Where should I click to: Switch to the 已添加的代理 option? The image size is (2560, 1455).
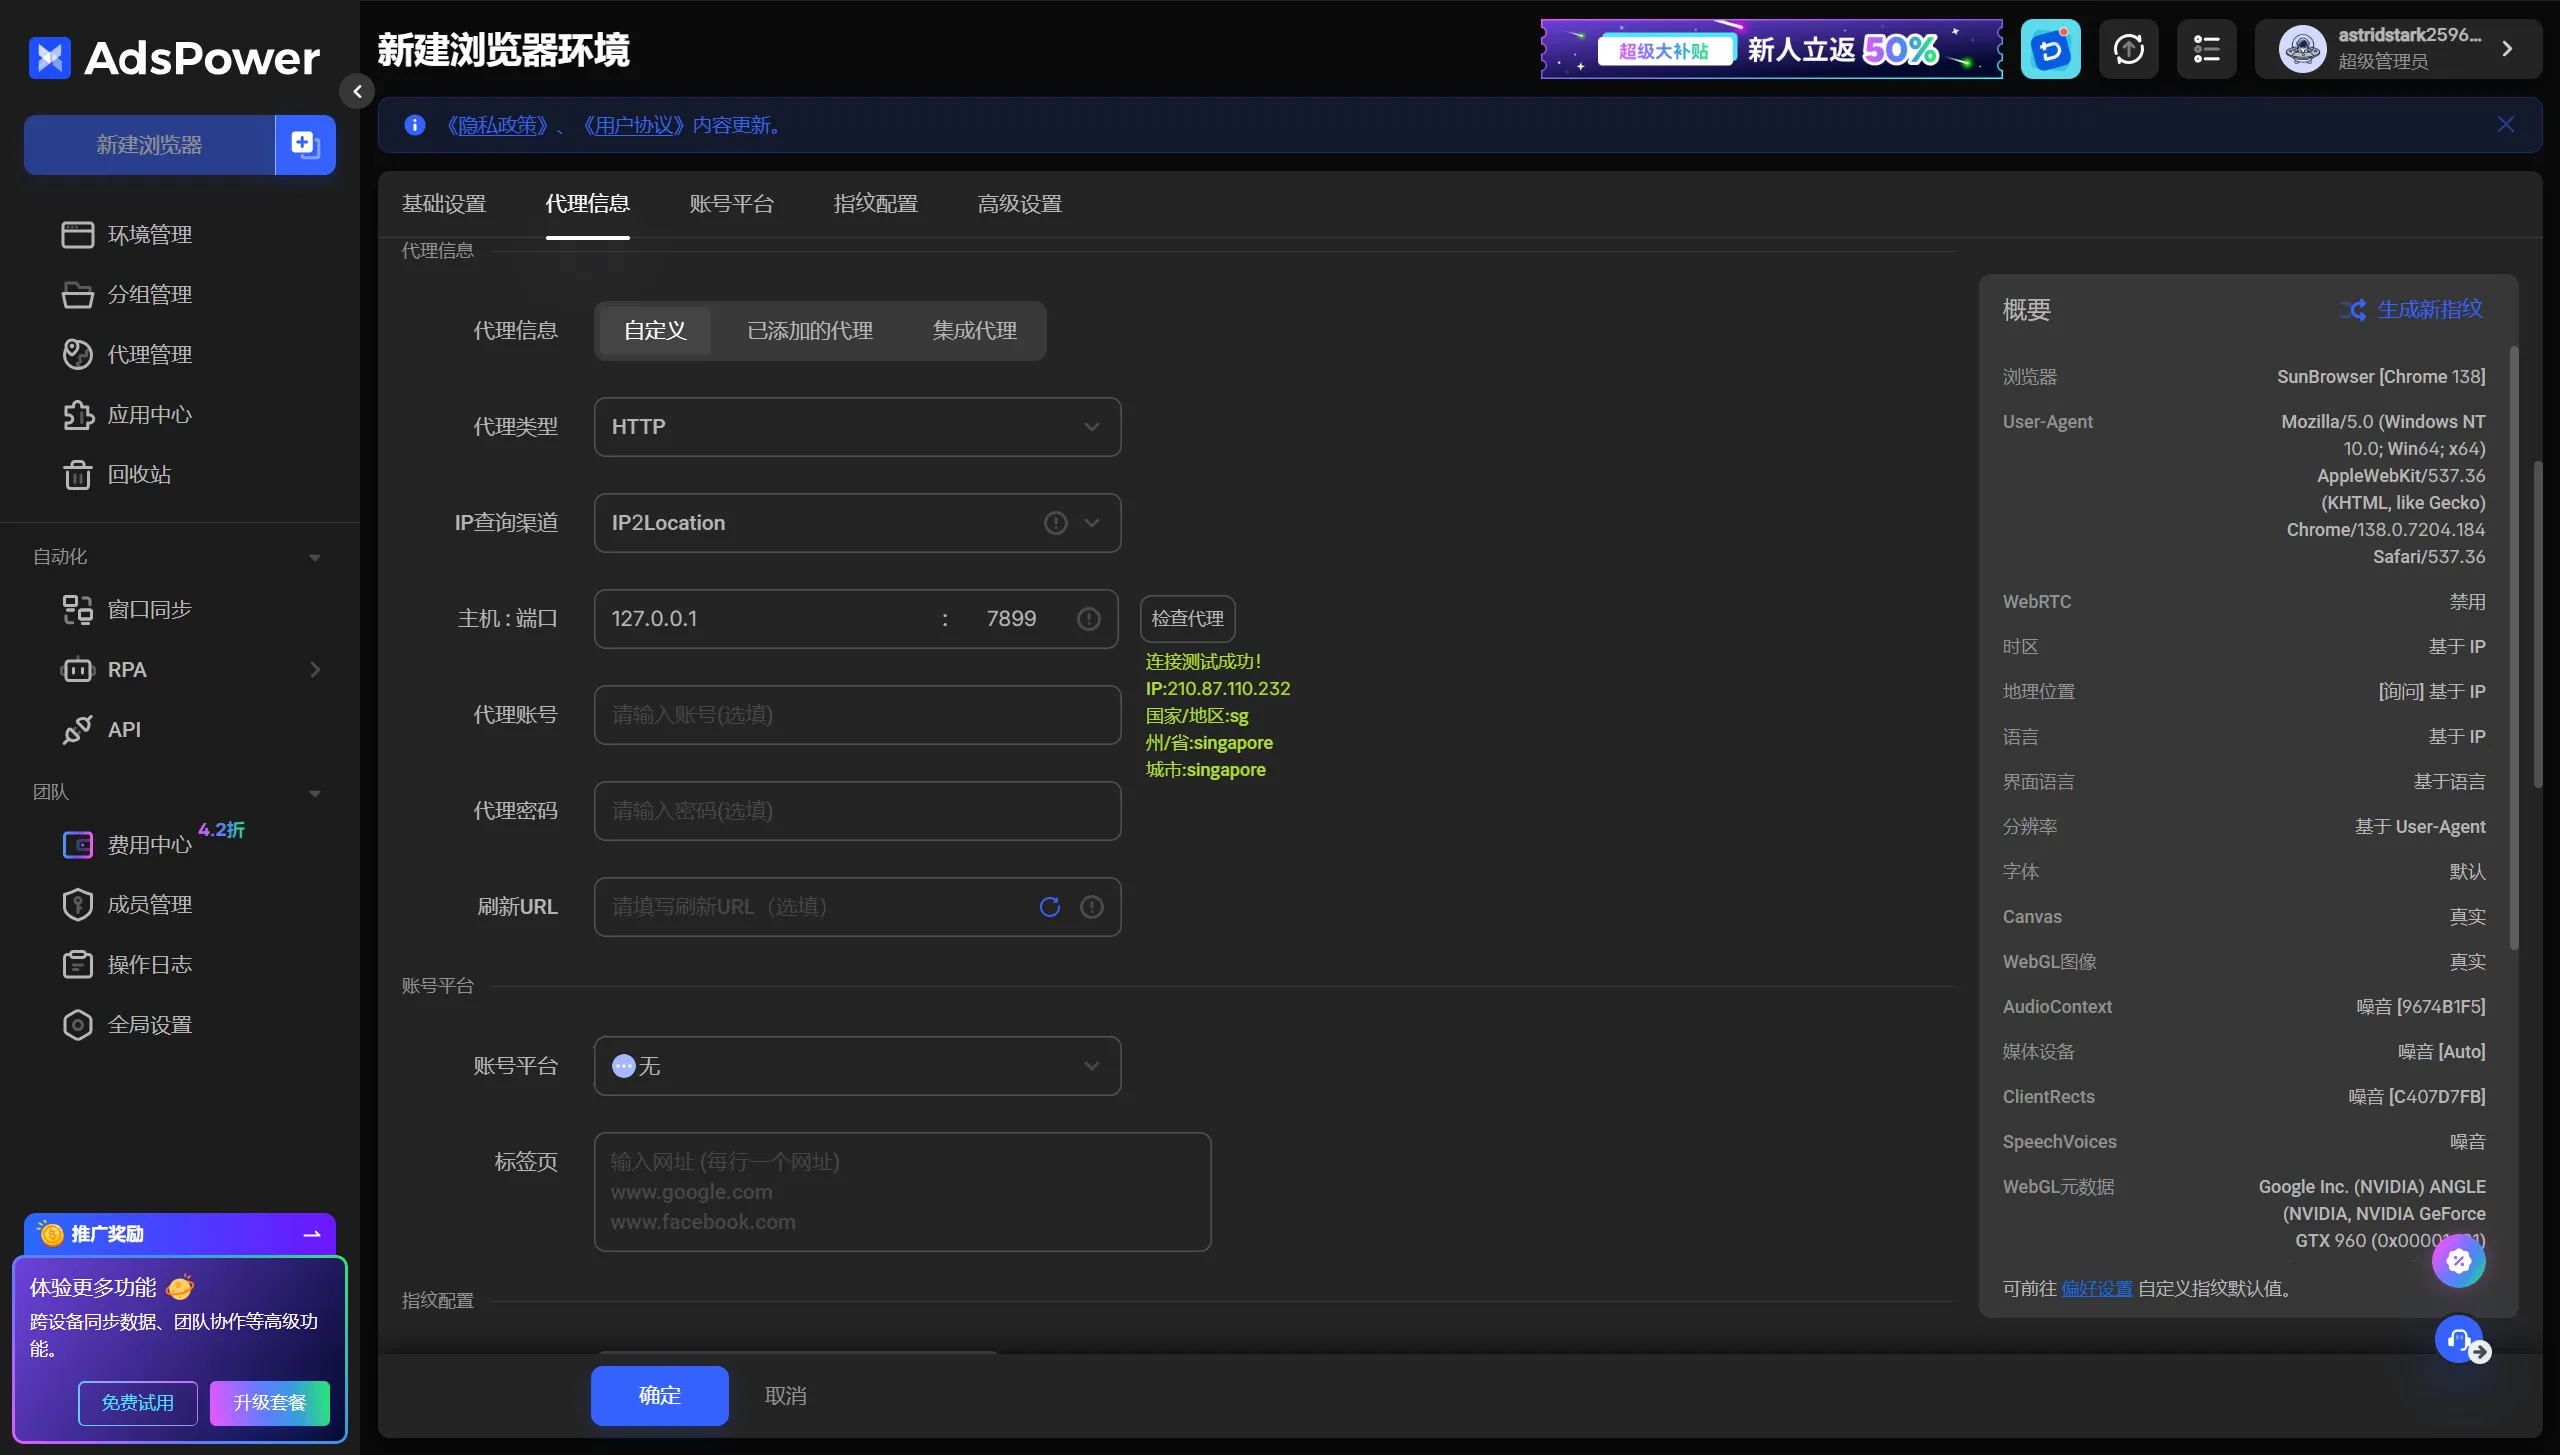pyautogui.click(x=810, y=331)
